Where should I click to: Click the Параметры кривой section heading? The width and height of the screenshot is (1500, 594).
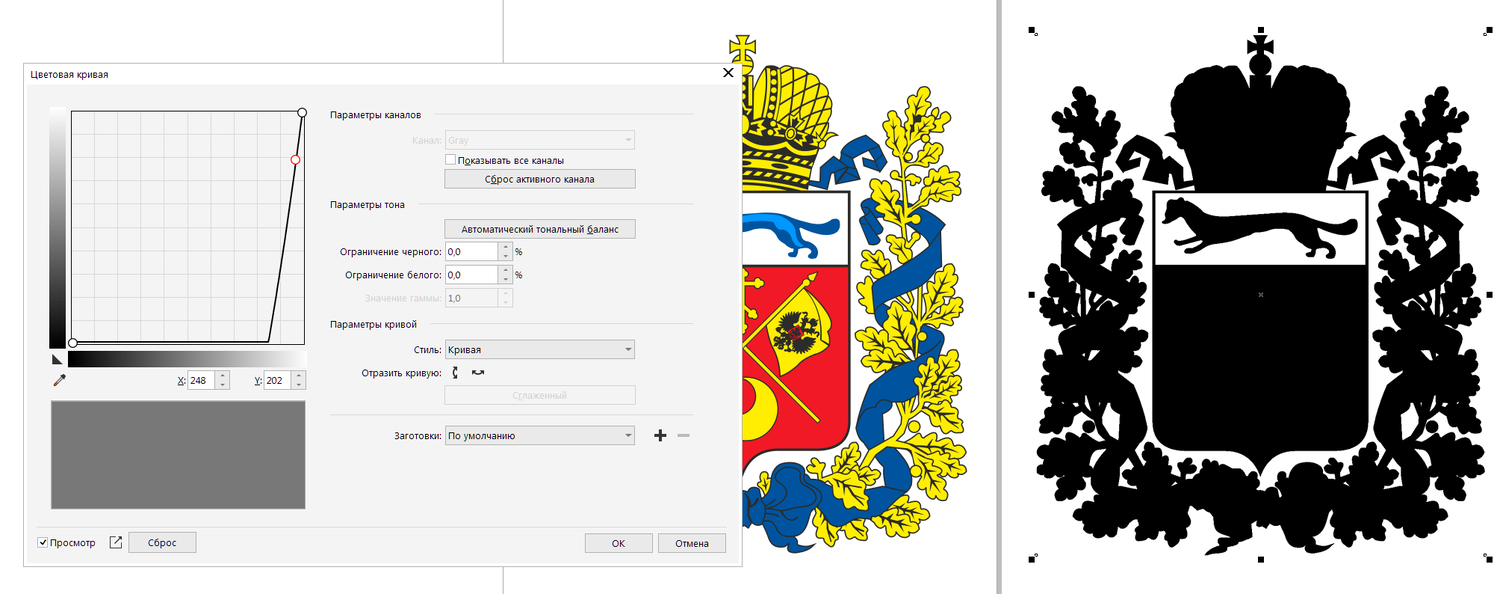(x=373, y=324)
